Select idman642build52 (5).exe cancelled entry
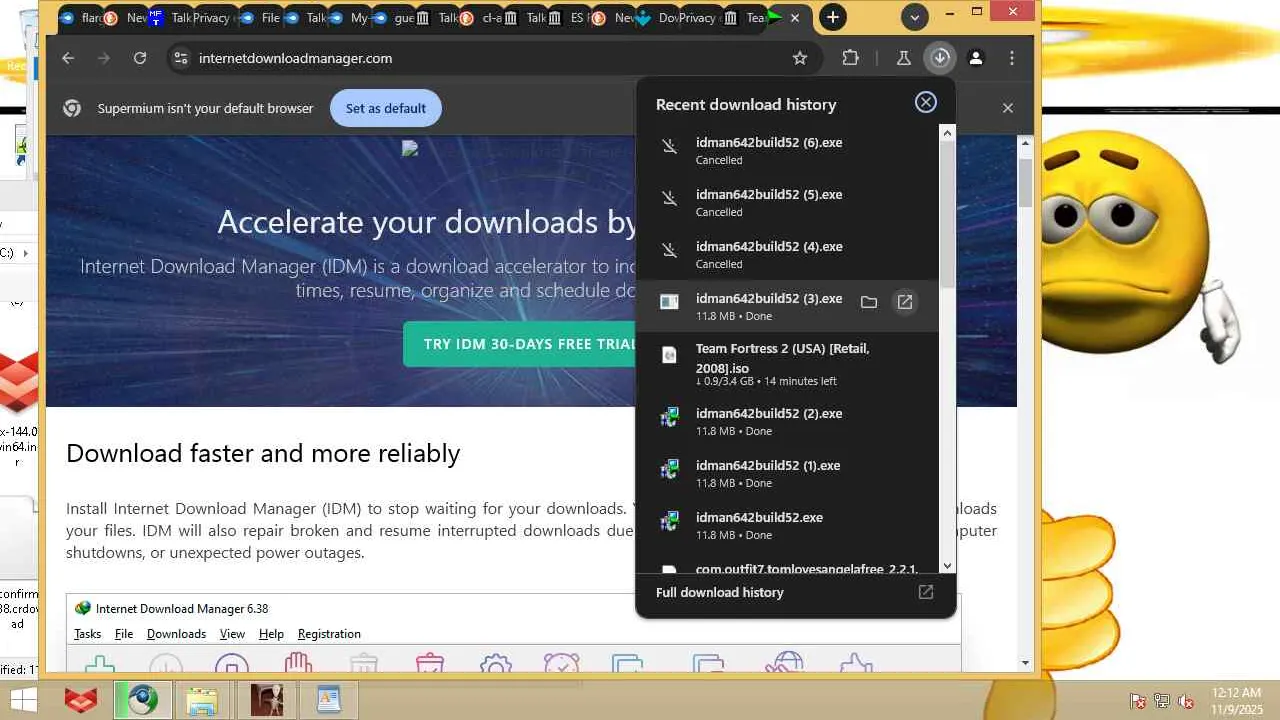This screenshot has width=1280, height=720. tap(787, 202)
